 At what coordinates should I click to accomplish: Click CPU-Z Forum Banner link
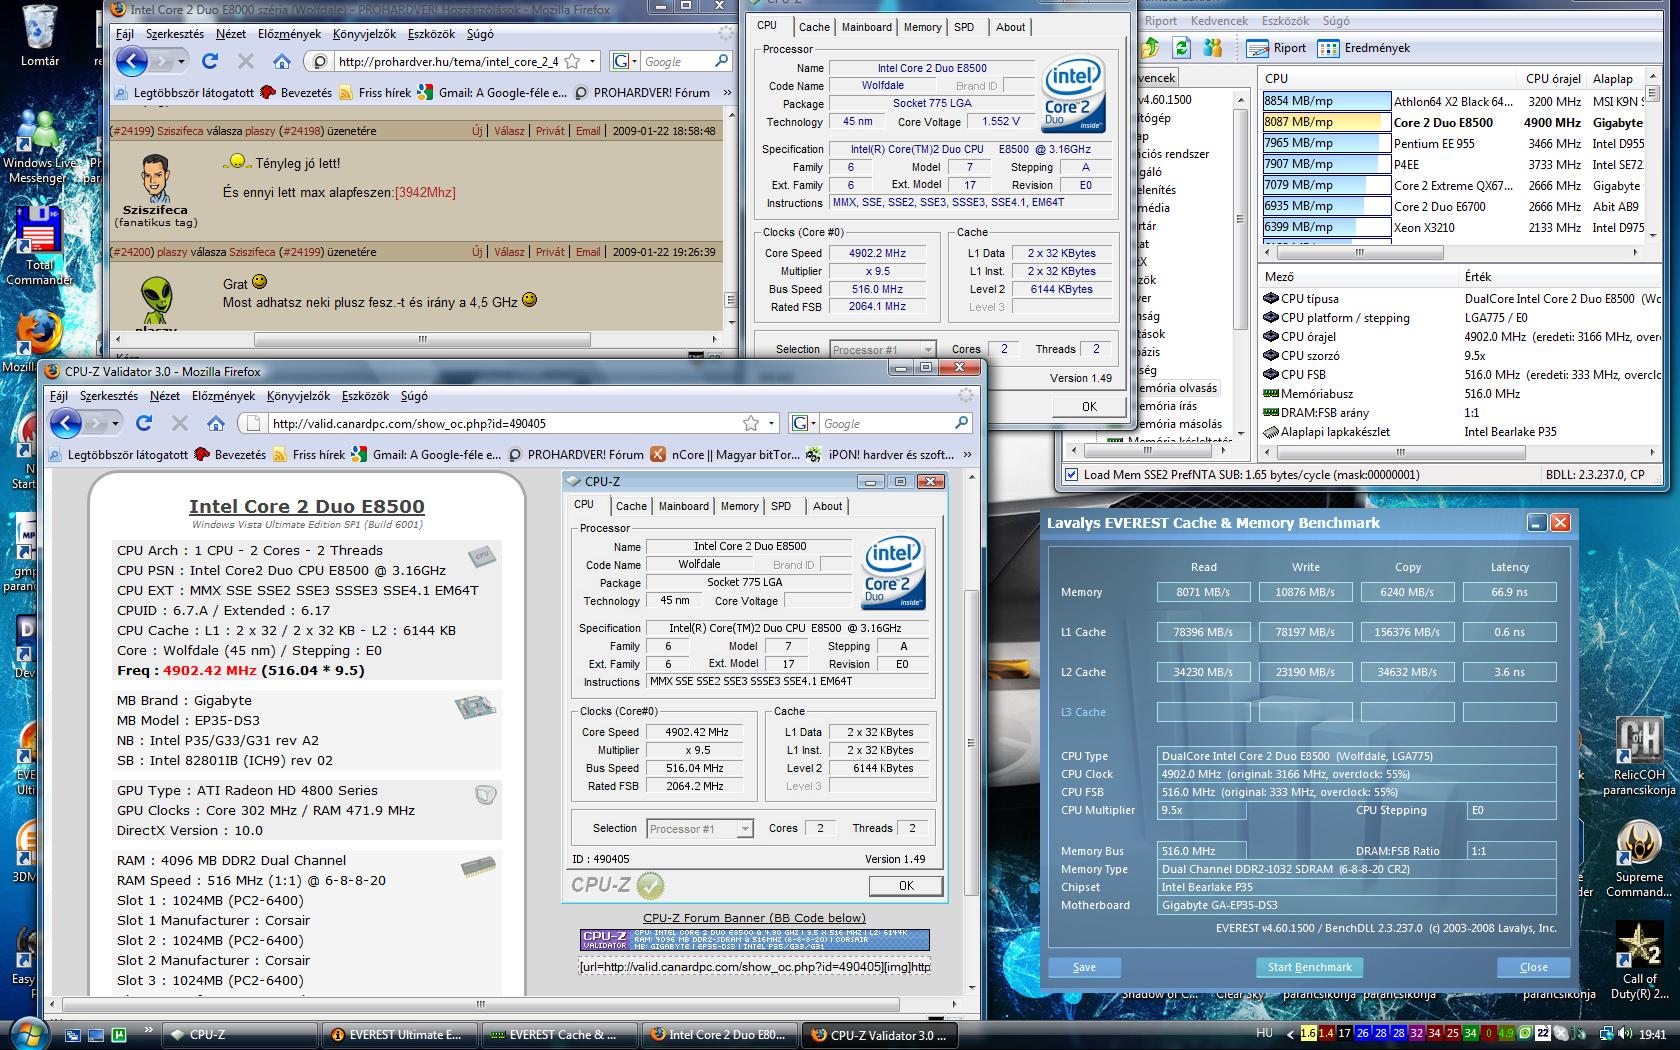(754, 917)
